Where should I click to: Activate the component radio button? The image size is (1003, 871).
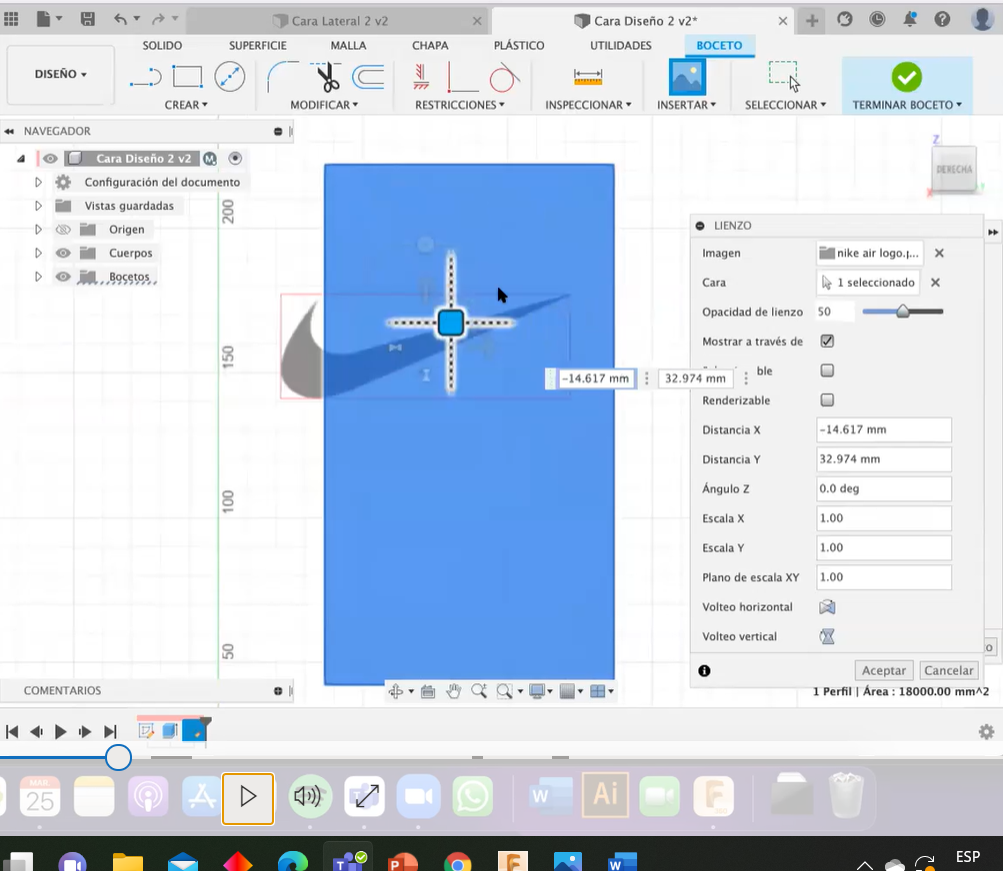tap(235, 158)
